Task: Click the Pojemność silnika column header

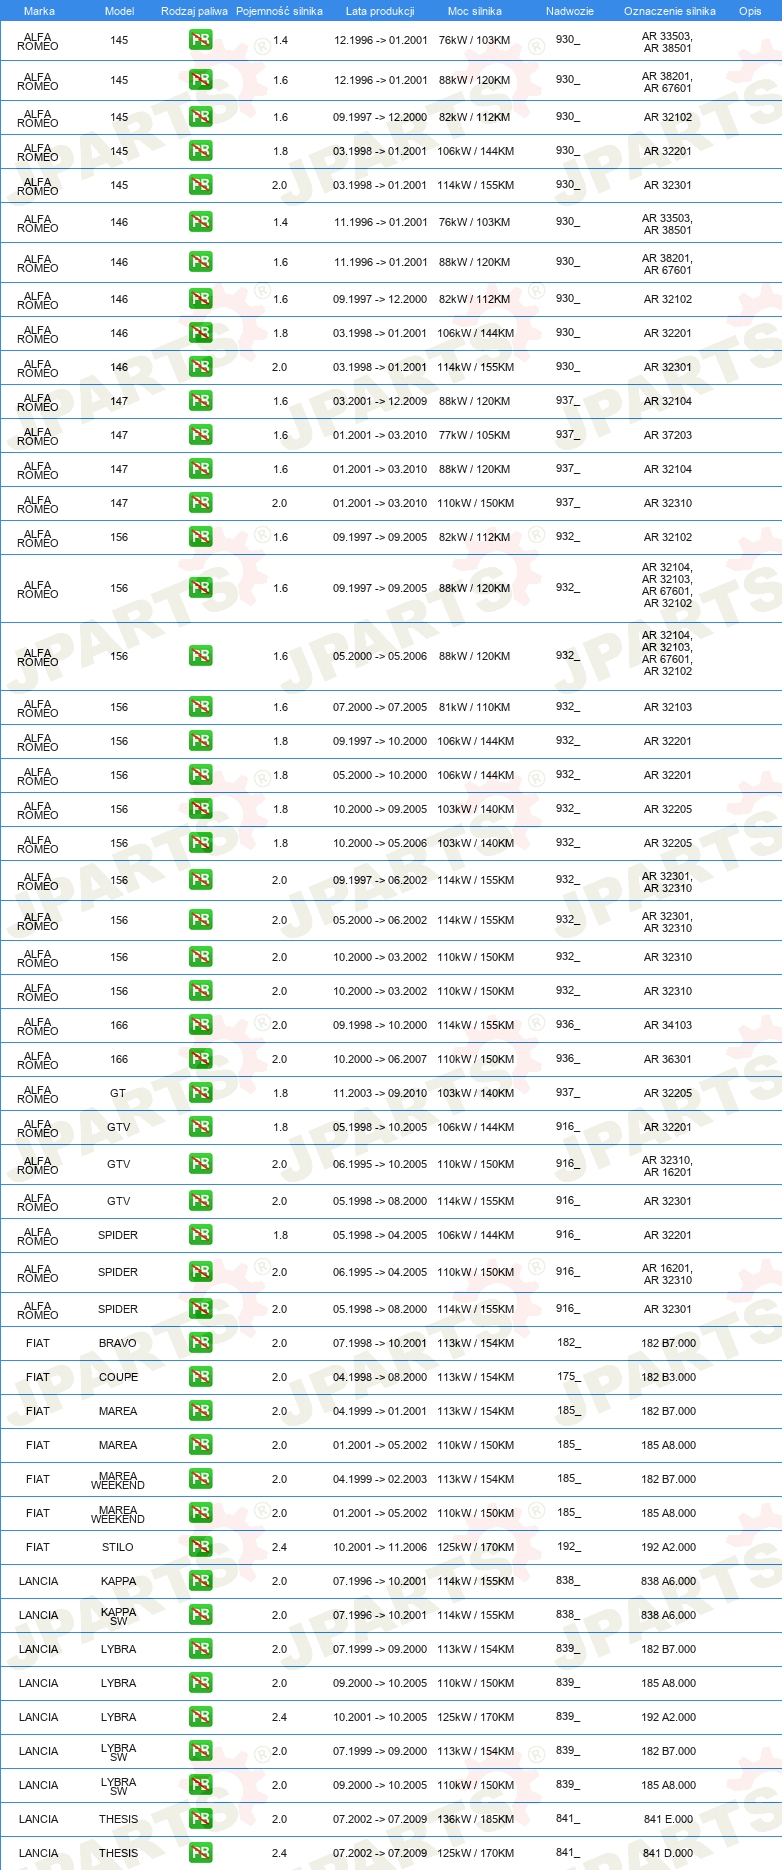Action: click(x=279, y=11)
